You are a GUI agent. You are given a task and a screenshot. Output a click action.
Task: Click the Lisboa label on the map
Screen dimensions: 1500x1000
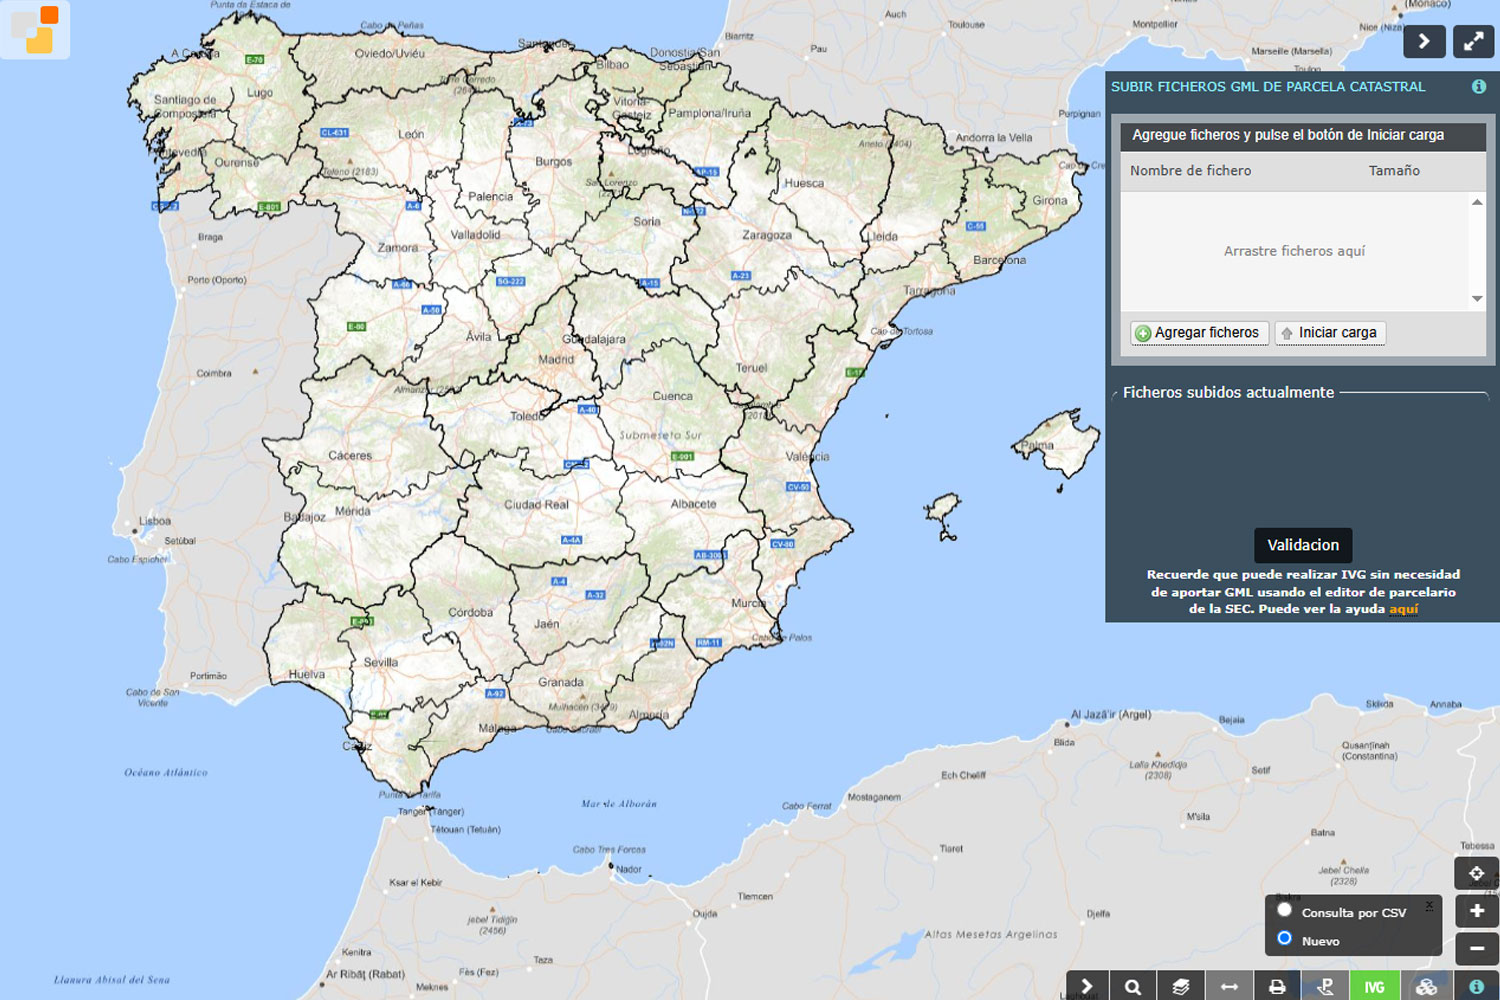(x=155, y=521)
